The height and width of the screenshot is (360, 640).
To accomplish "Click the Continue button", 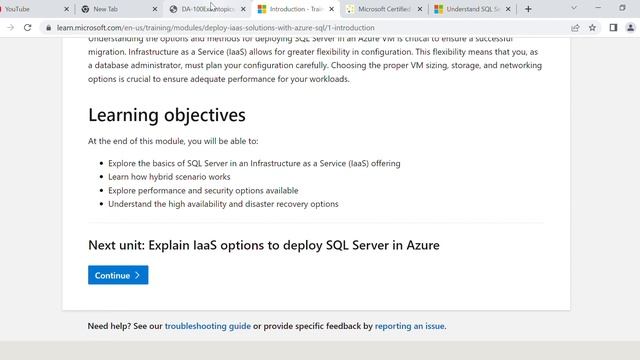I will coord(118,275).
